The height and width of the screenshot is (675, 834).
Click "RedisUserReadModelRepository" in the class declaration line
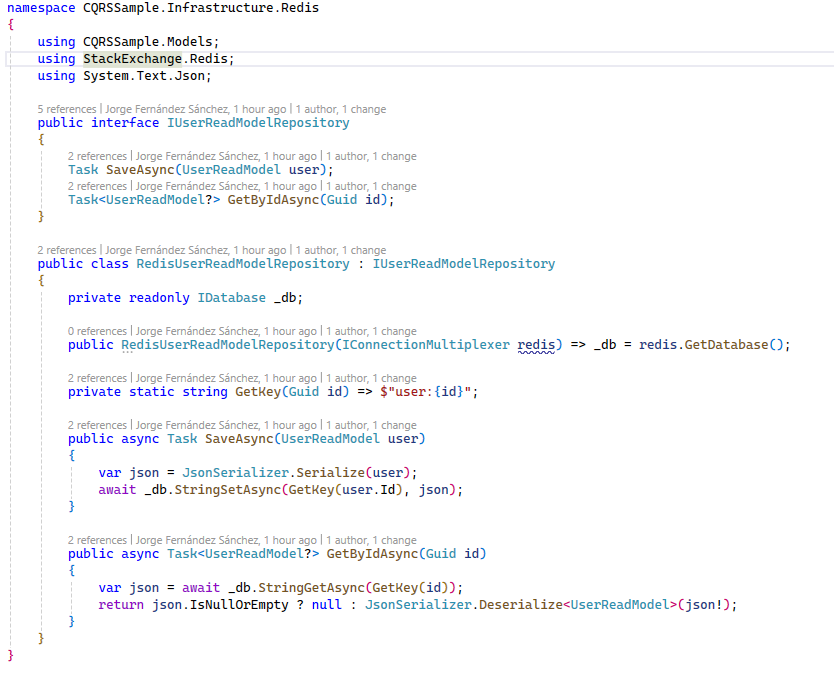(x=243, y=264)
